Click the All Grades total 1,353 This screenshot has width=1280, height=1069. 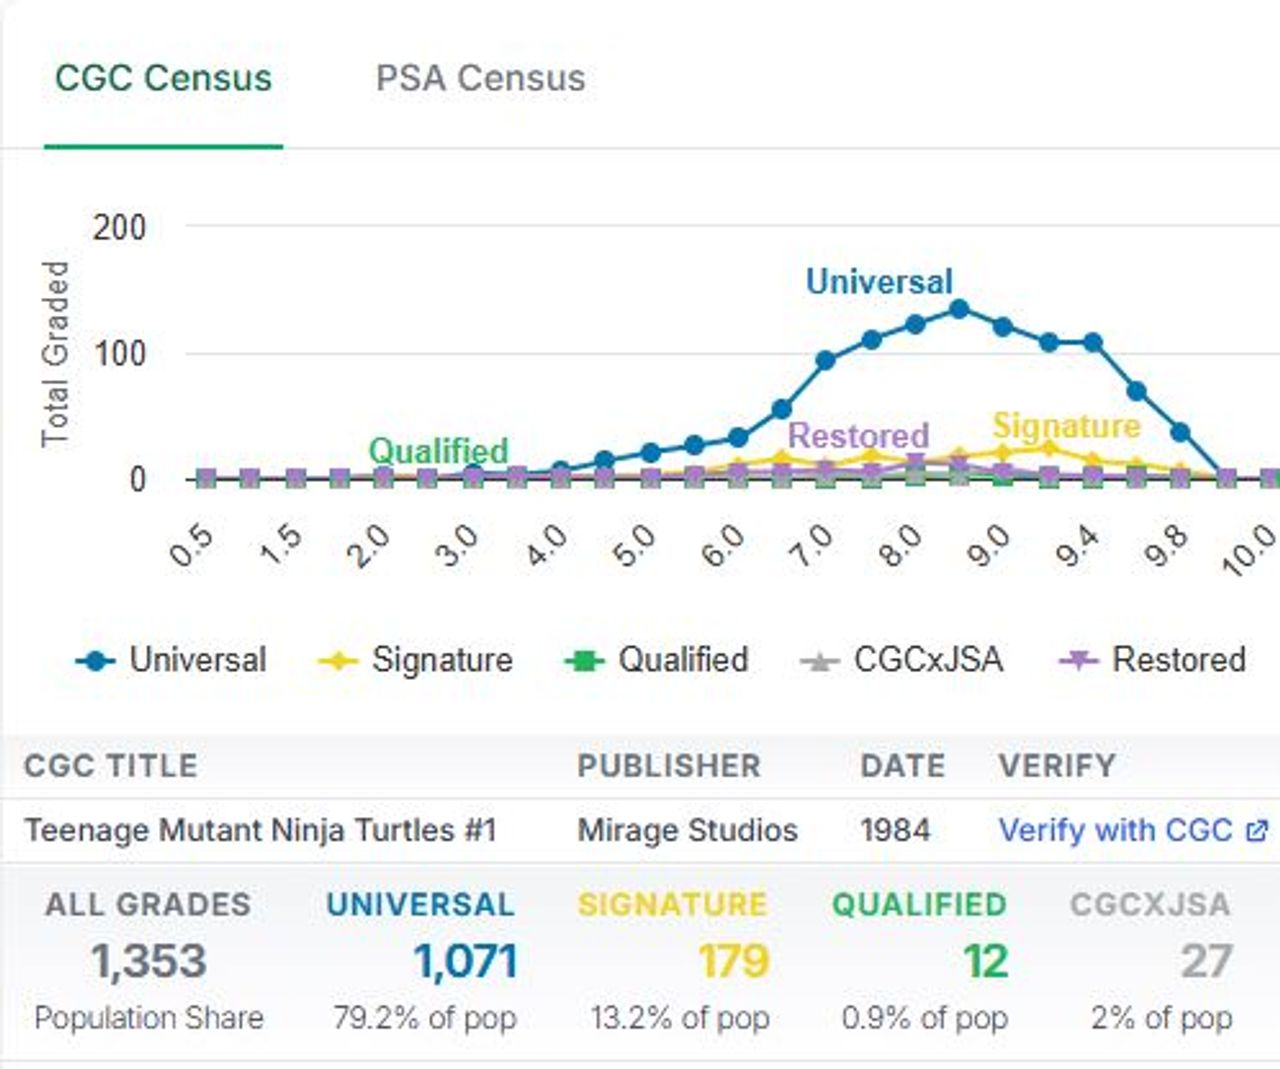(x=148, y=962)
